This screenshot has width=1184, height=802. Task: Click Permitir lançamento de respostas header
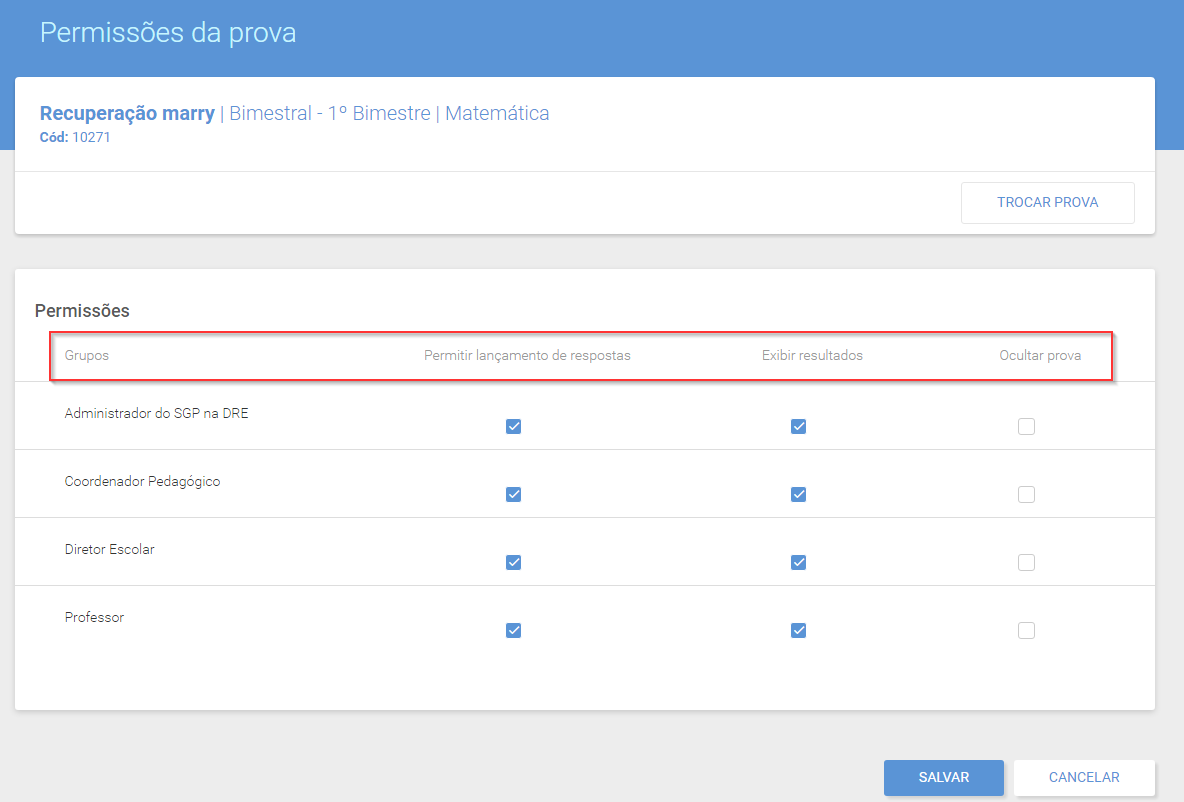click(527, 355)
